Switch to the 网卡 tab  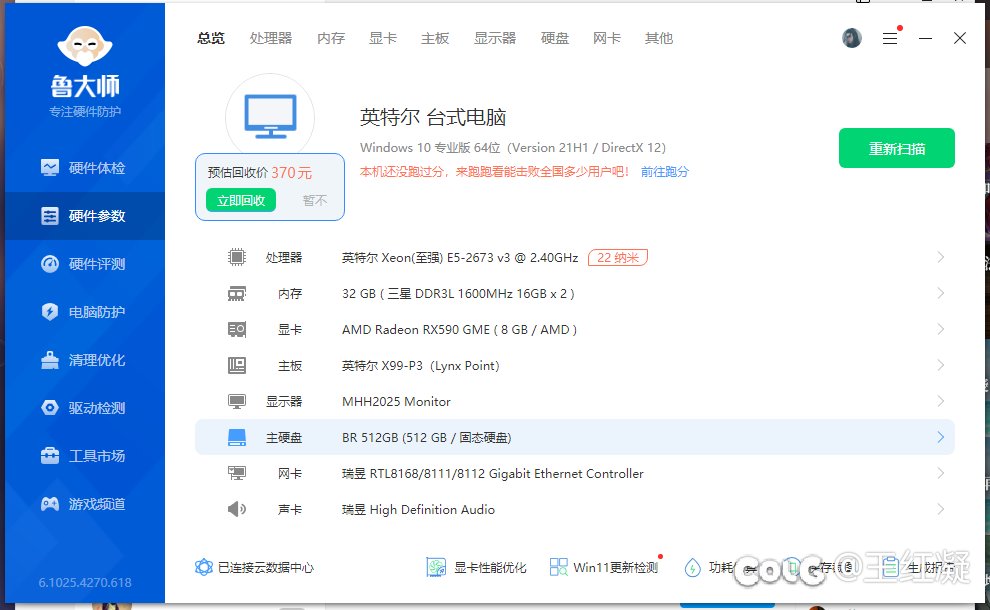click(607, 39)
